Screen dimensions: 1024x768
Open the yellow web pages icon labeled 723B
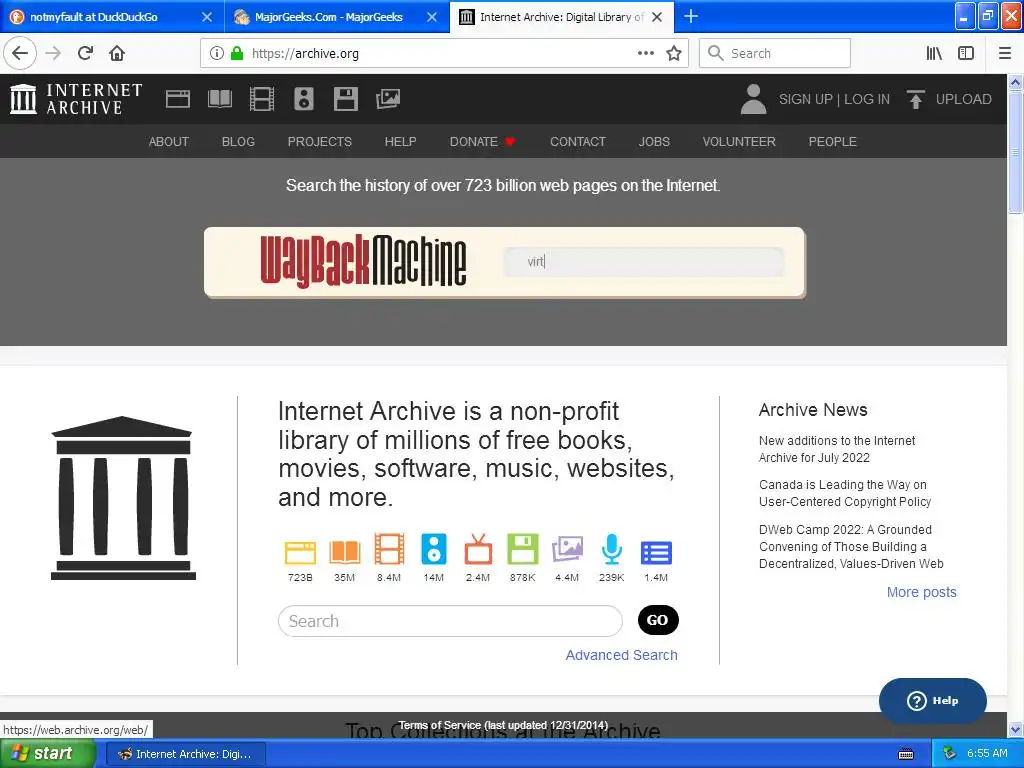click(300, 552)
